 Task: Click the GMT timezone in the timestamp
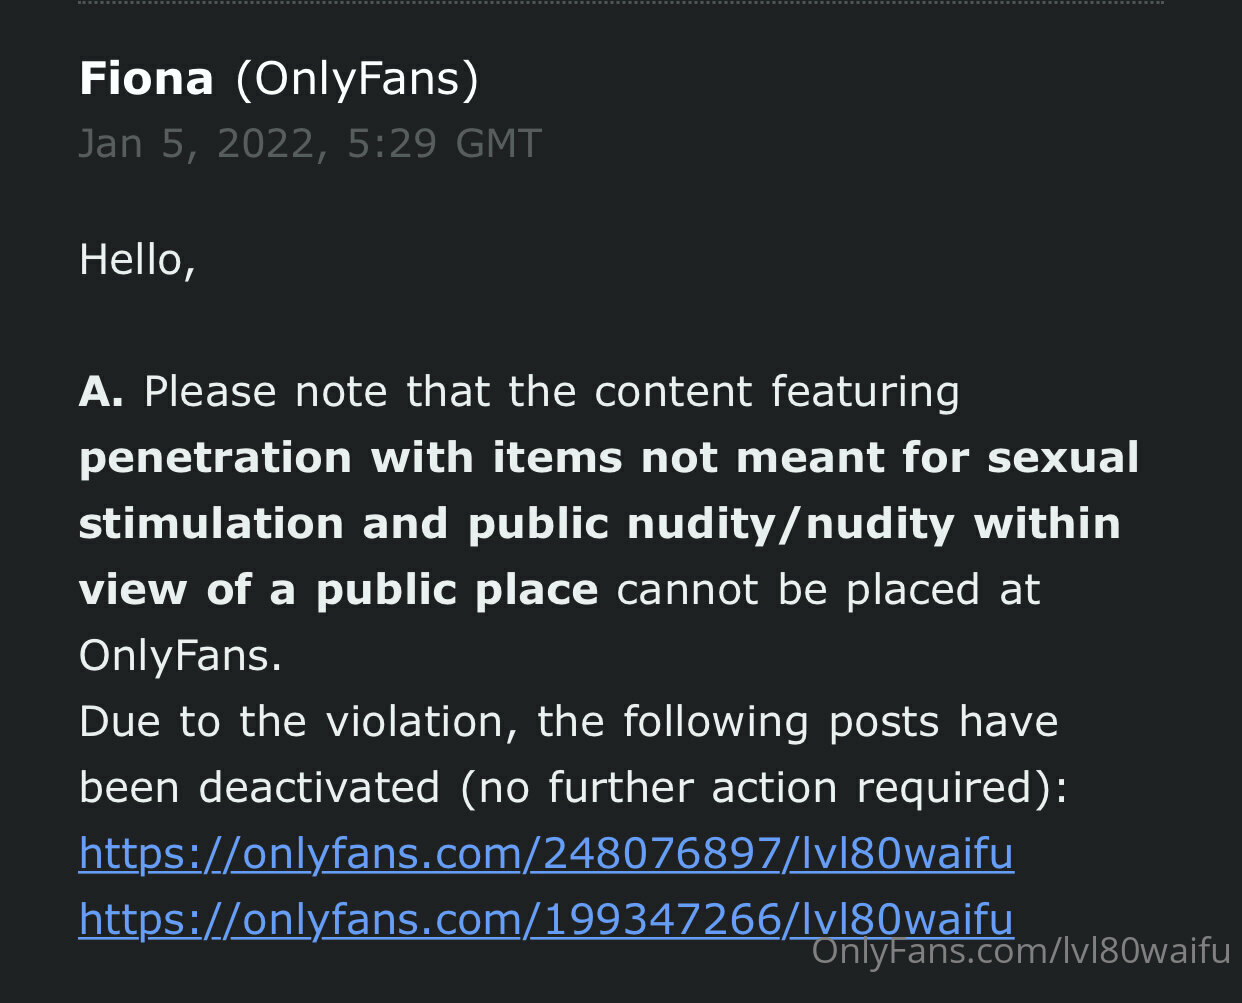[498, 144]
